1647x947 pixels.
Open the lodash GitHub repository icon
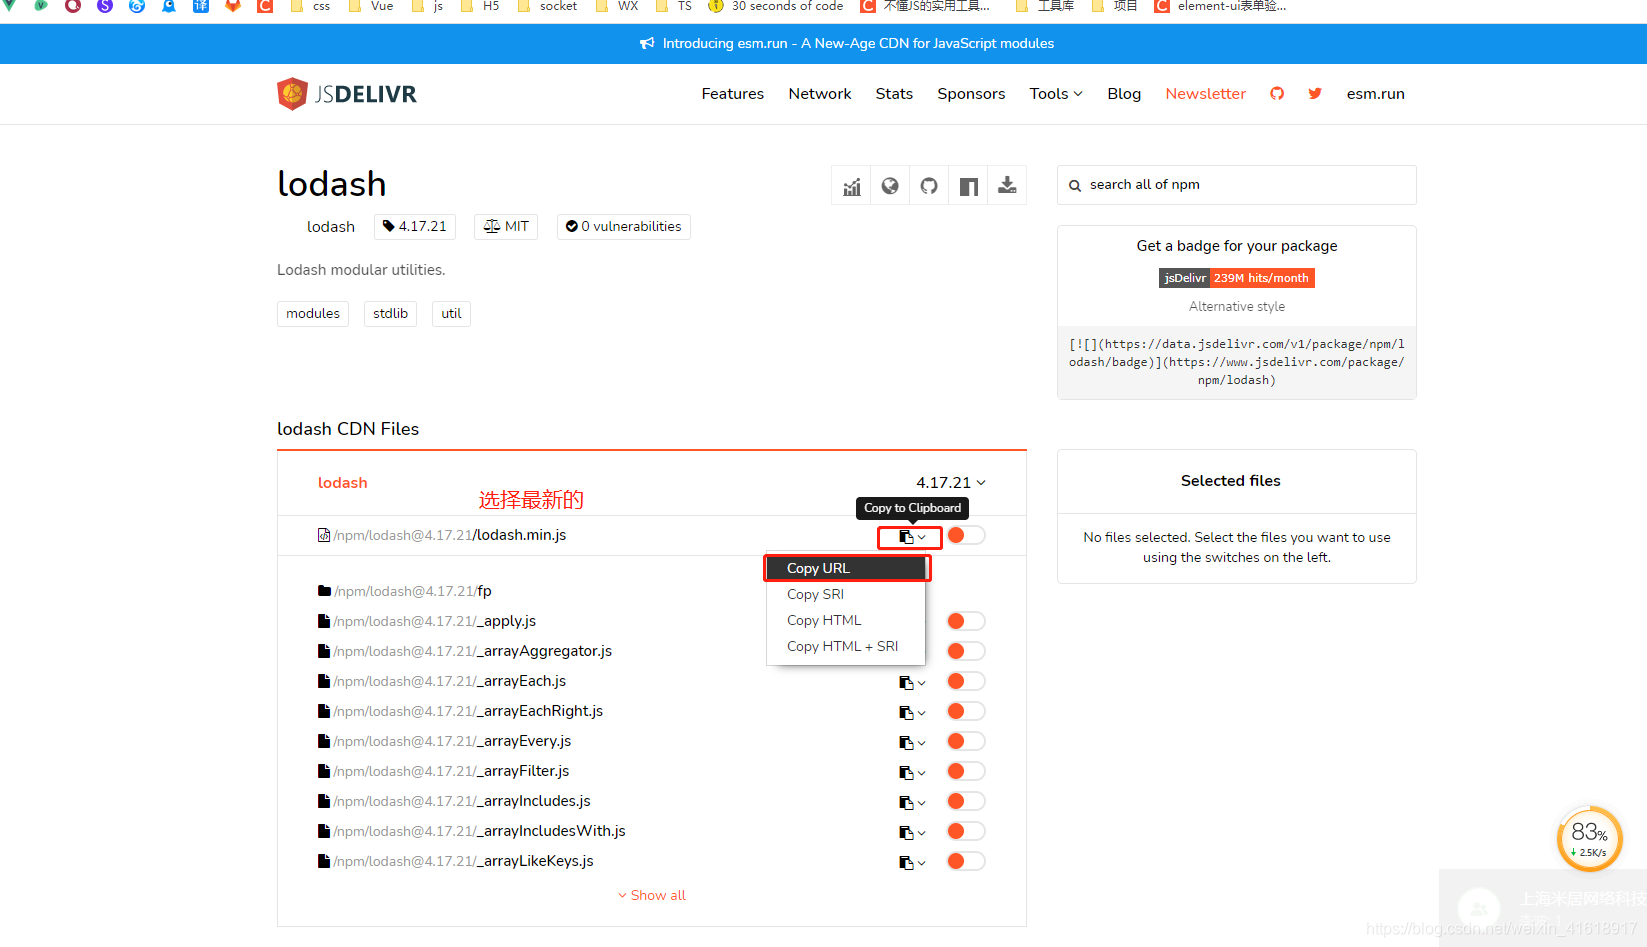929,186
